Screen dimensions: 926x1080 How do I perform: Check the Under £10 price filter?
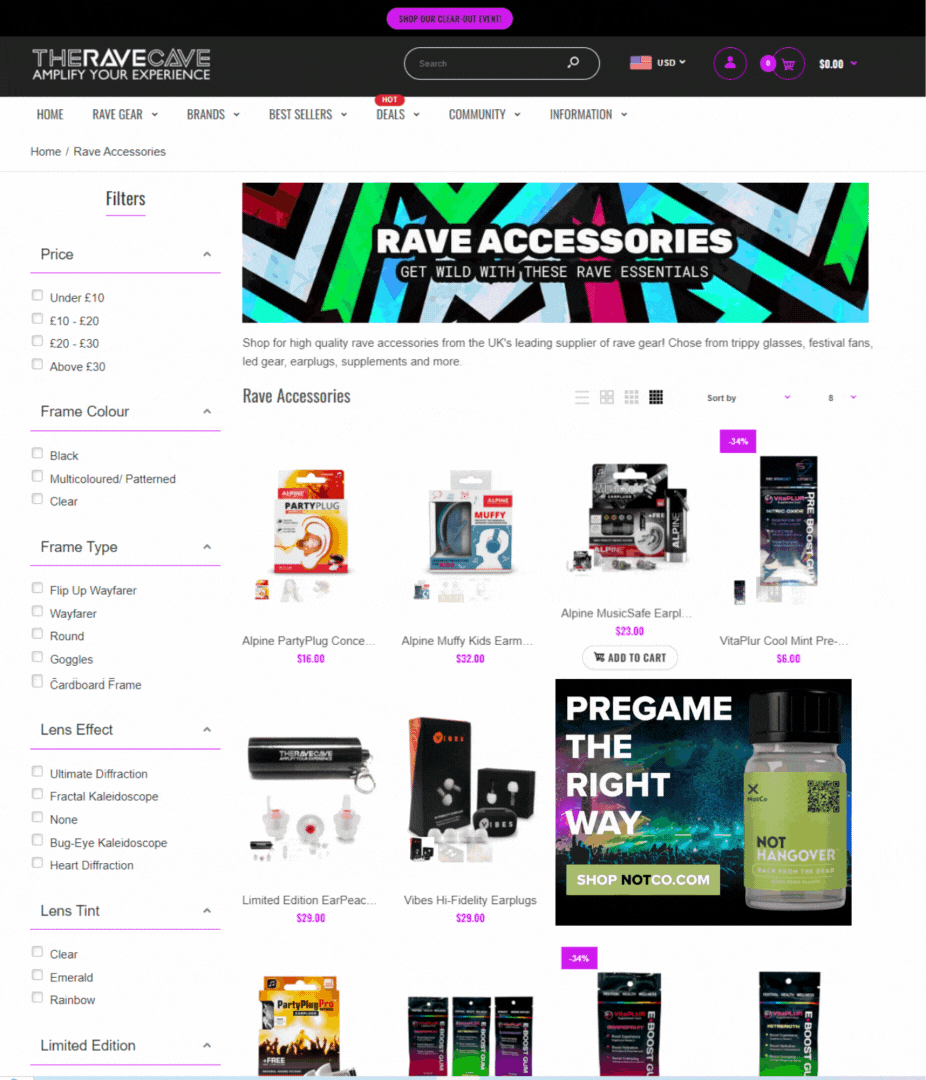point(37,295)
